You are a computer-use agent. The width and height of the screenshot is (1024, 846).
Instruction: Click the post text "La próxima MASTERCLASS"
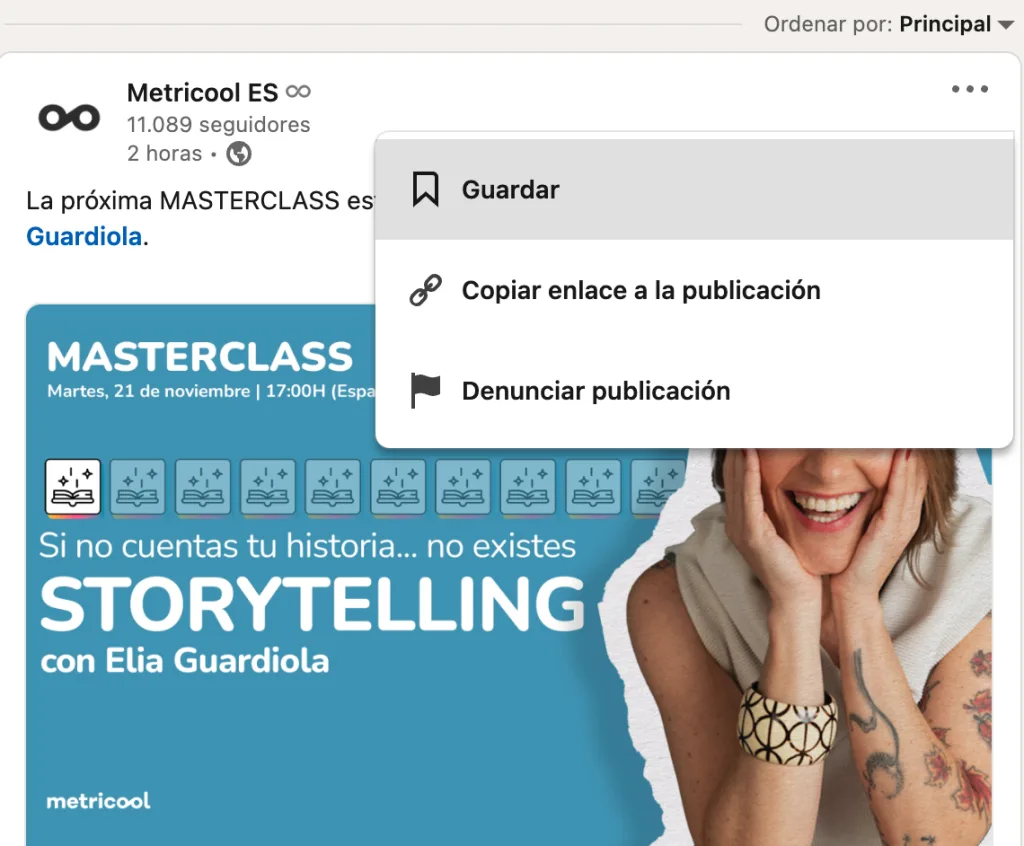[x=183, y=201]
